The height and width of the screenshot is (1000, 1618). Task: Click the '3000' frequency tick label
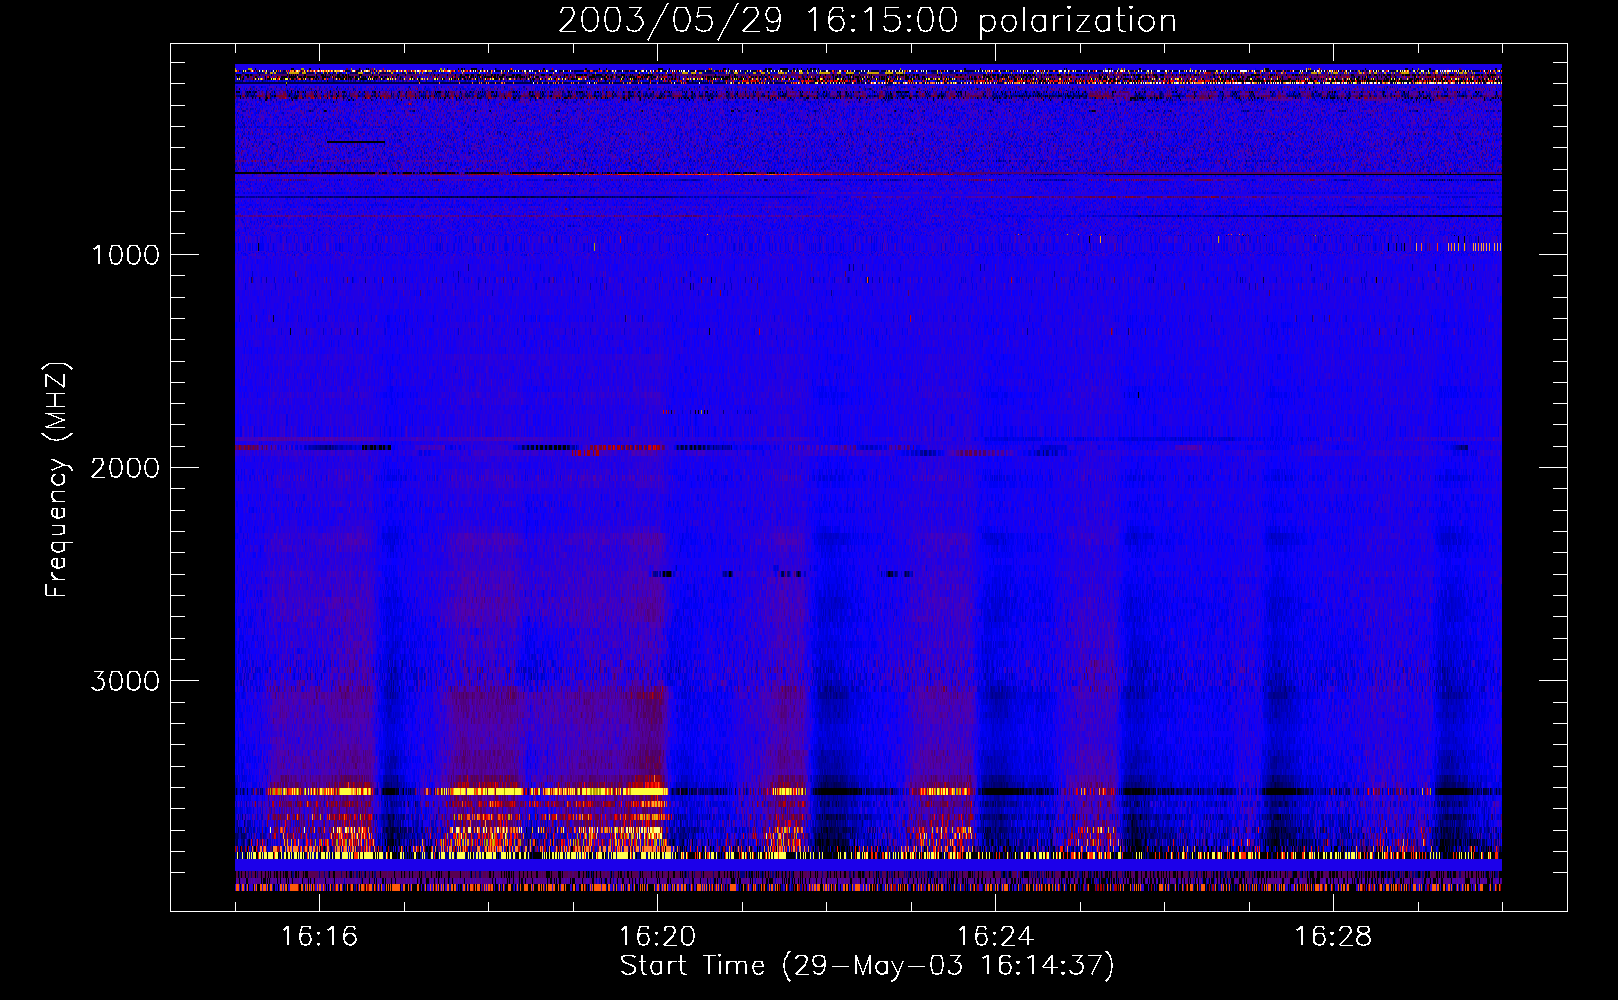coord(125,681)
